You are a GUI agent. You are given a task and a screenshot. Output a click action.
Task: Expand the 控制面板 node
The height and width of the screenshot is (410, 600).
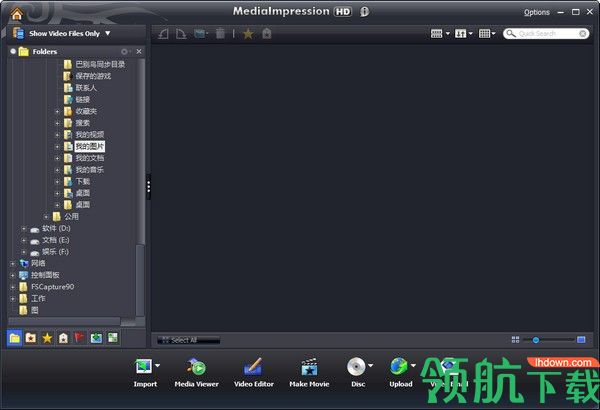(x=12, y=276)
